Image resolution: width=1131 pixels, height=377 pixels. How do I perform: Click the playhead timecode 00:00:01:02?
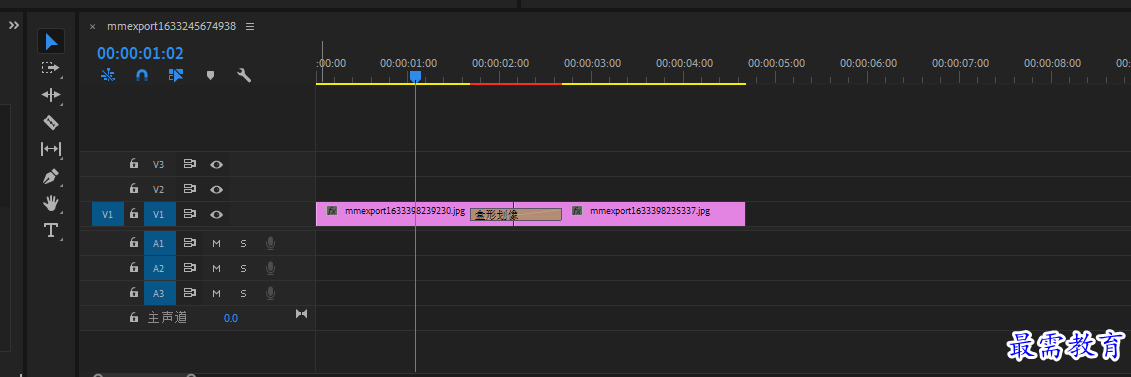click(x=141, y=53)
